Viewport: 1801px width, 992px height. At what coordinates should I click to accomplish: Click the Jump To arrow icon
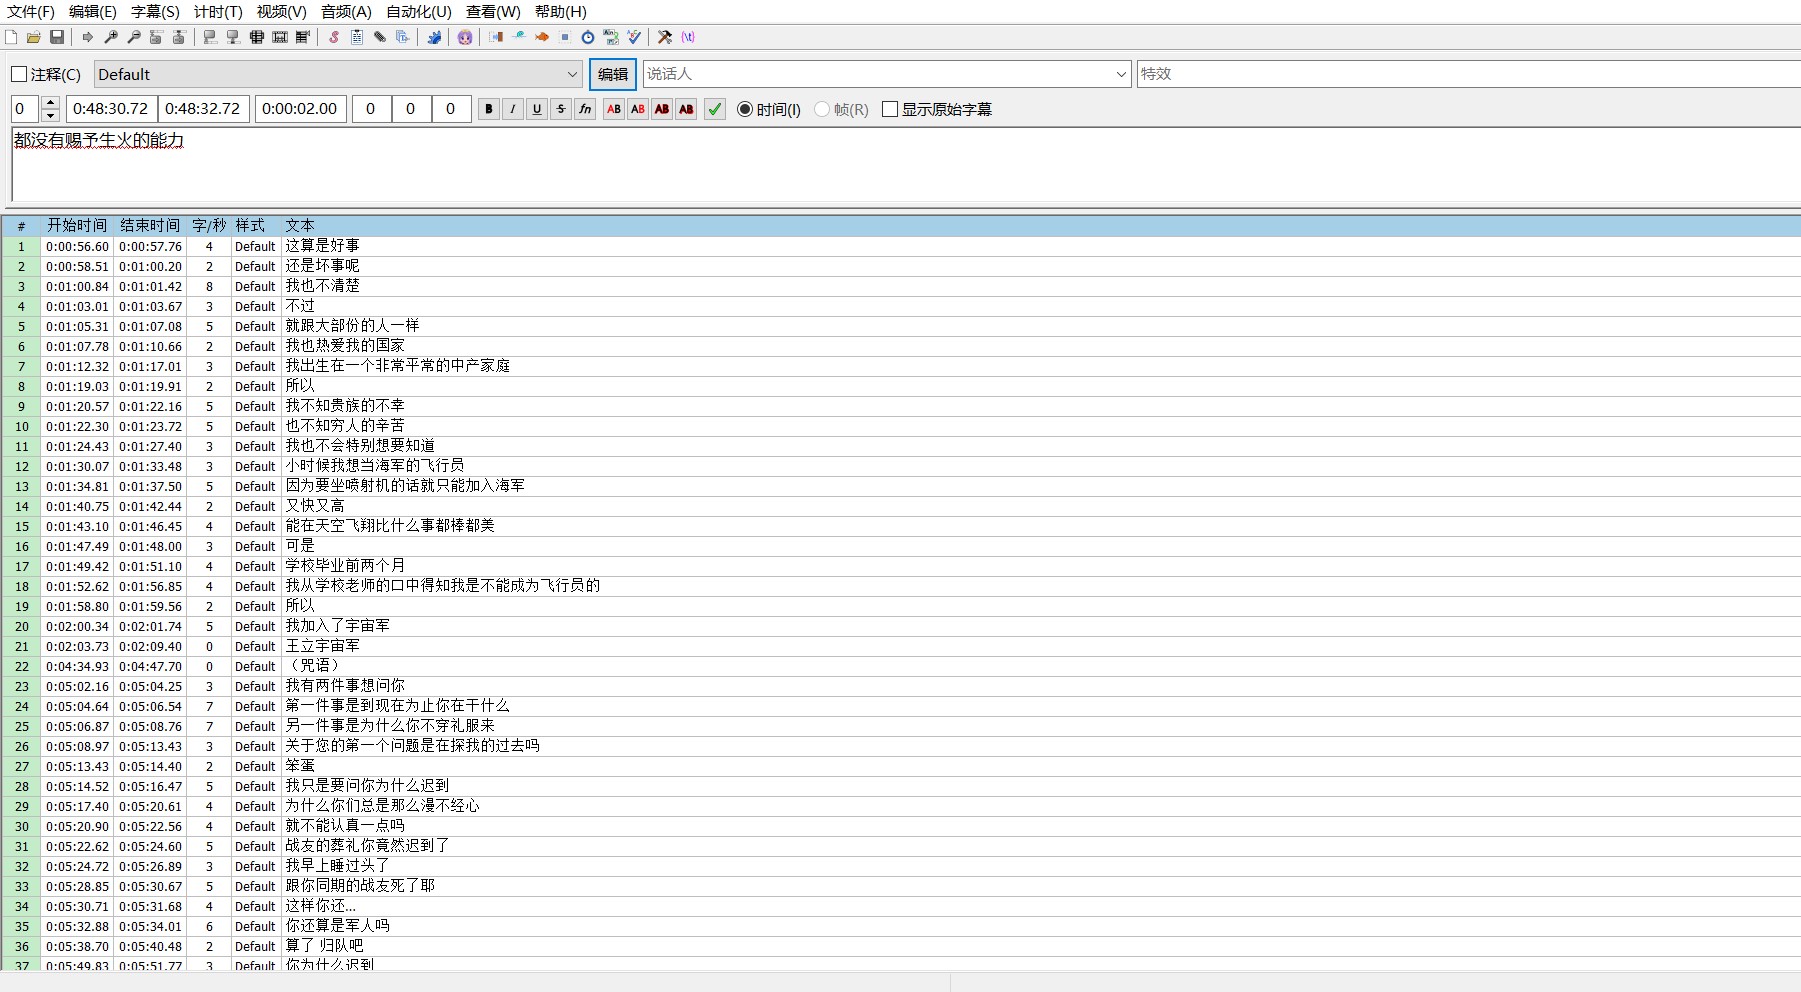(88, 37)
